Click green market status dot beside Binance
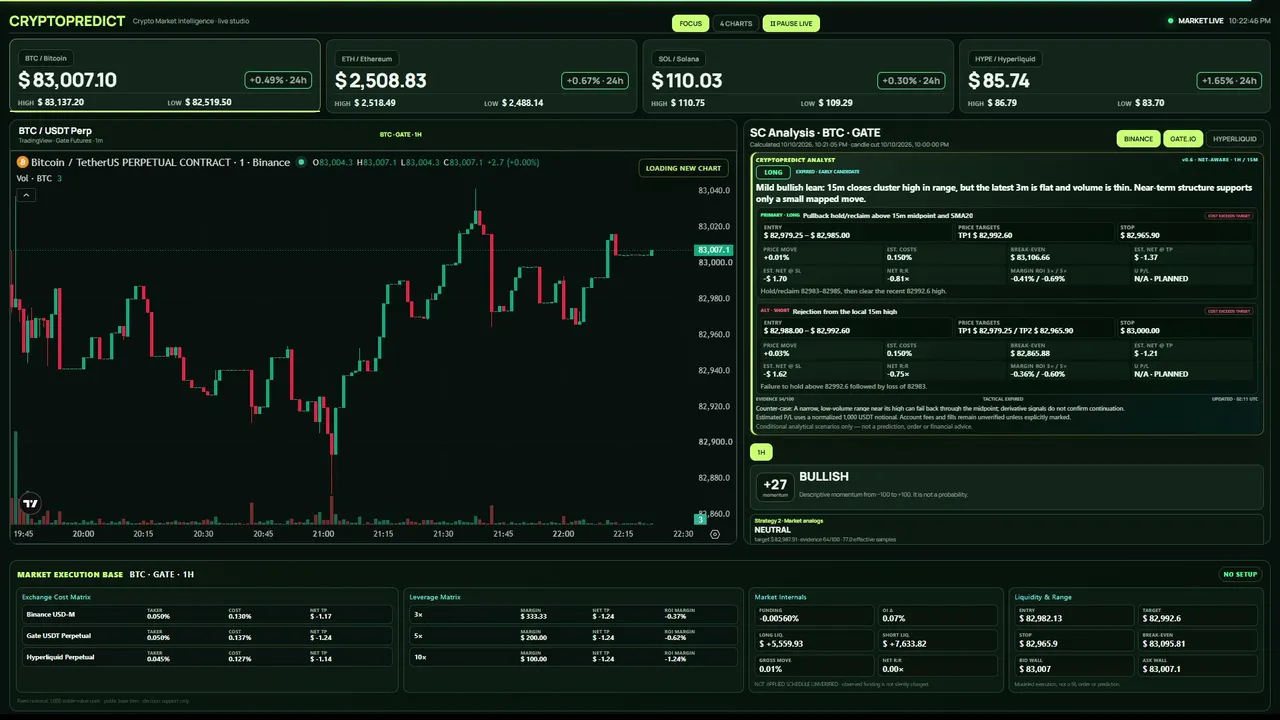This screenshot has width=1280, height=720. 301,162
